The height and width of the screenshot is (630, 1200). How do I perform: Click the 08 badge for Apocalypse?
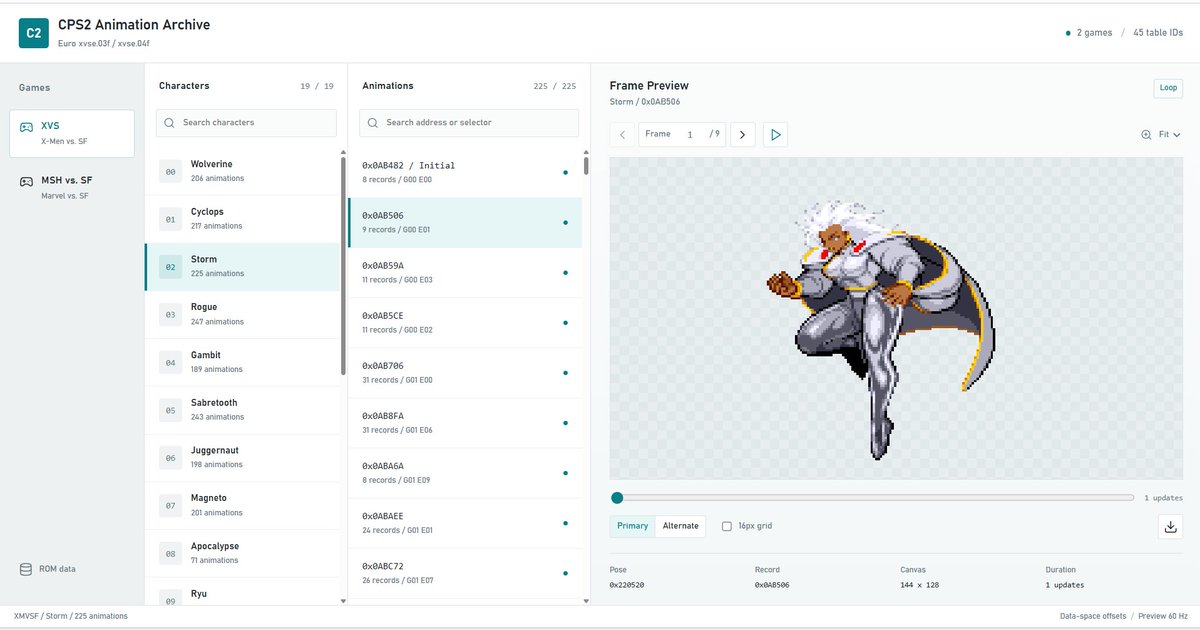[170, 554]
